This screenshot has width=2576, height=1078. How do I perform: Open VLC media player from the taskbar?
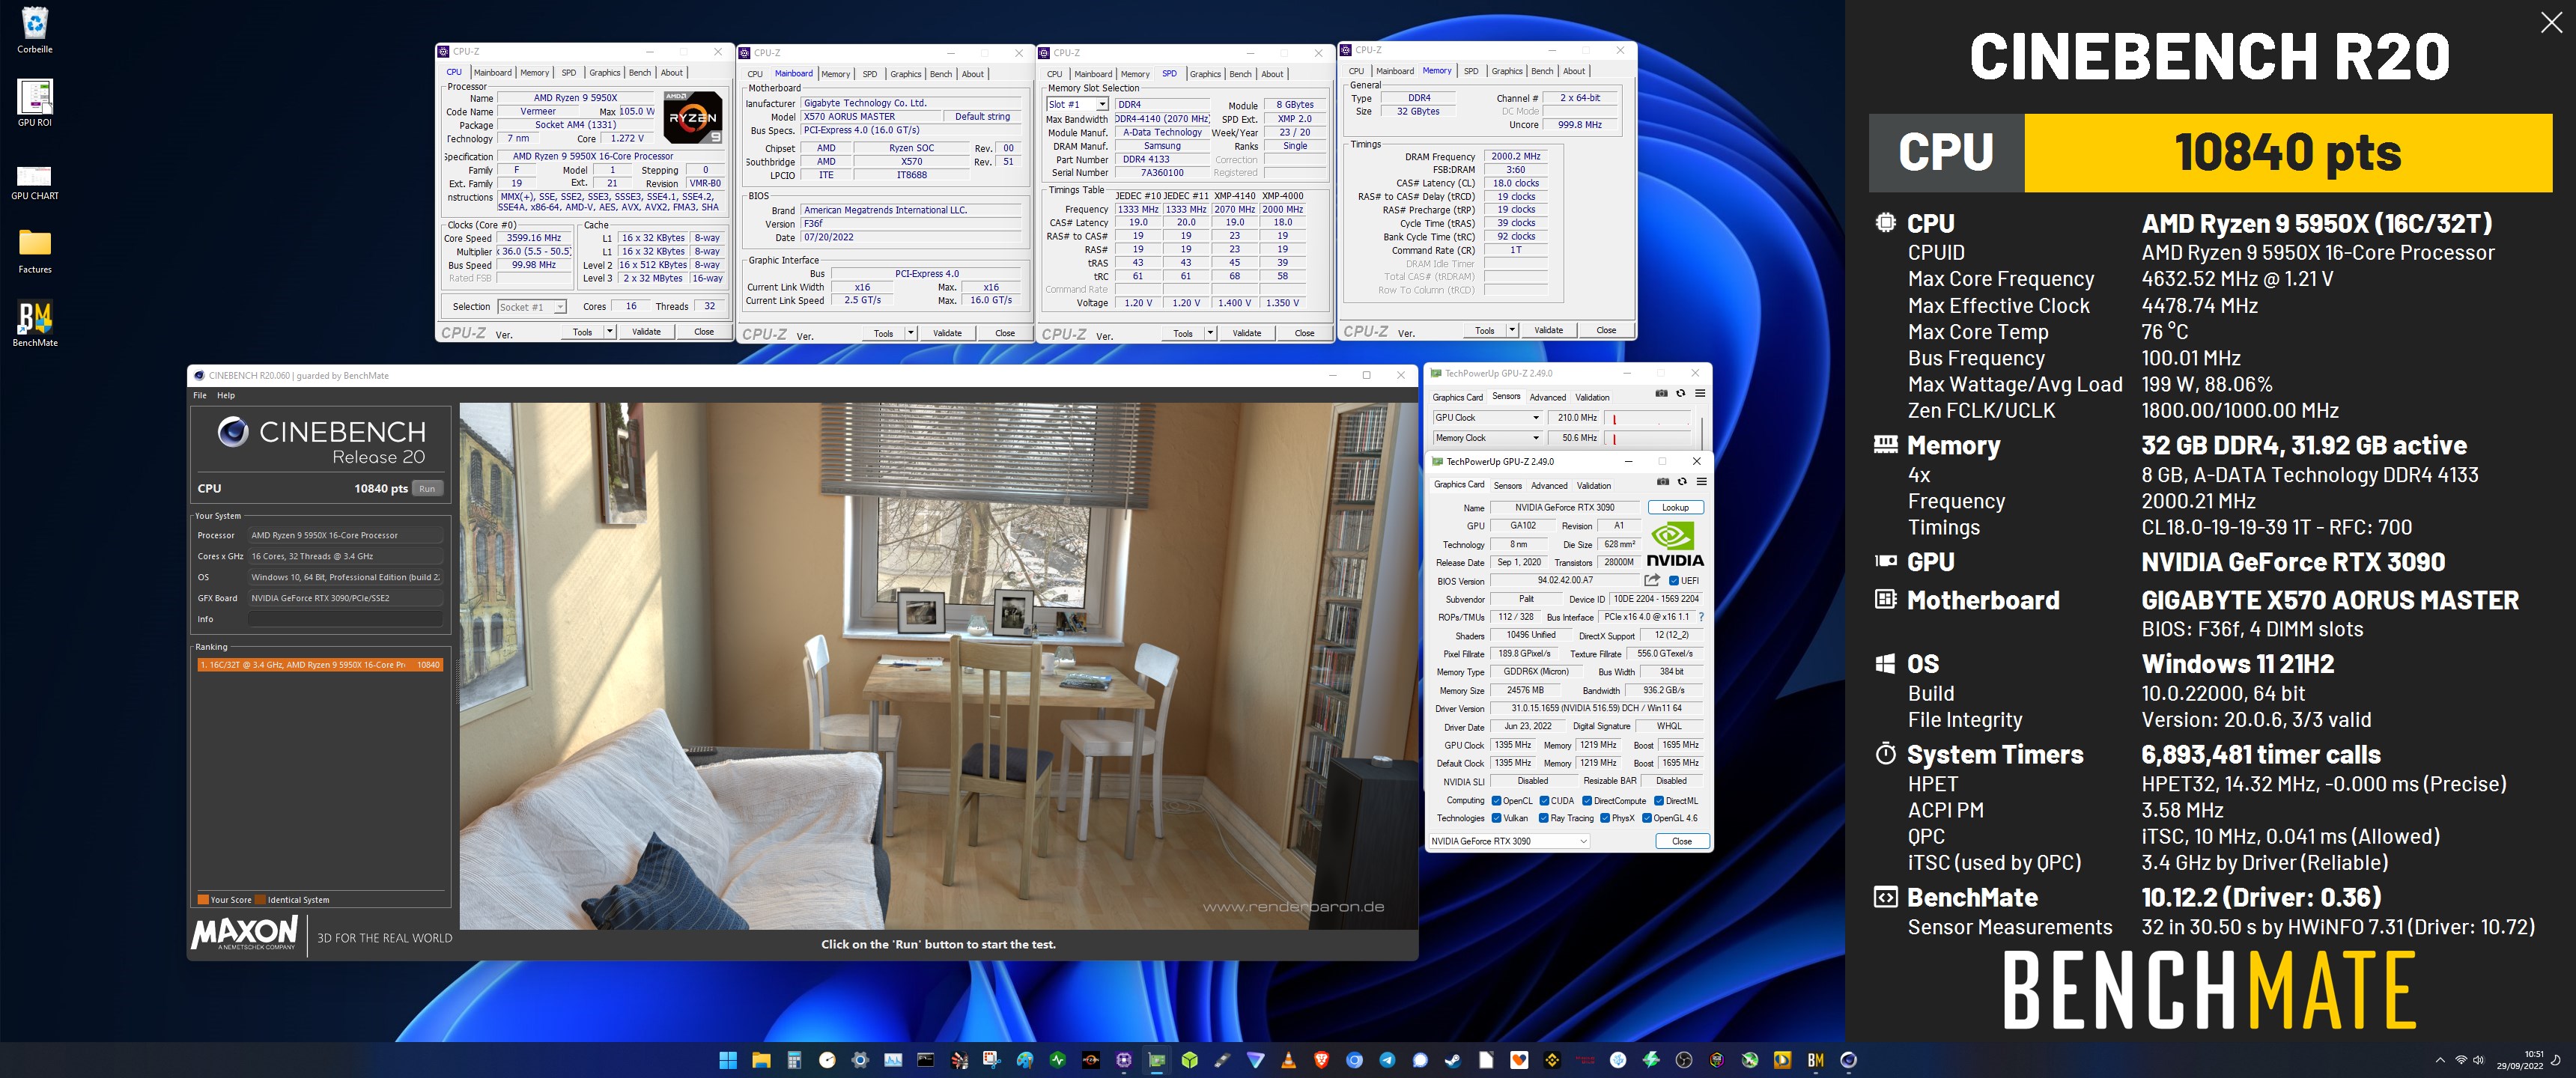click(1288, 1060)
